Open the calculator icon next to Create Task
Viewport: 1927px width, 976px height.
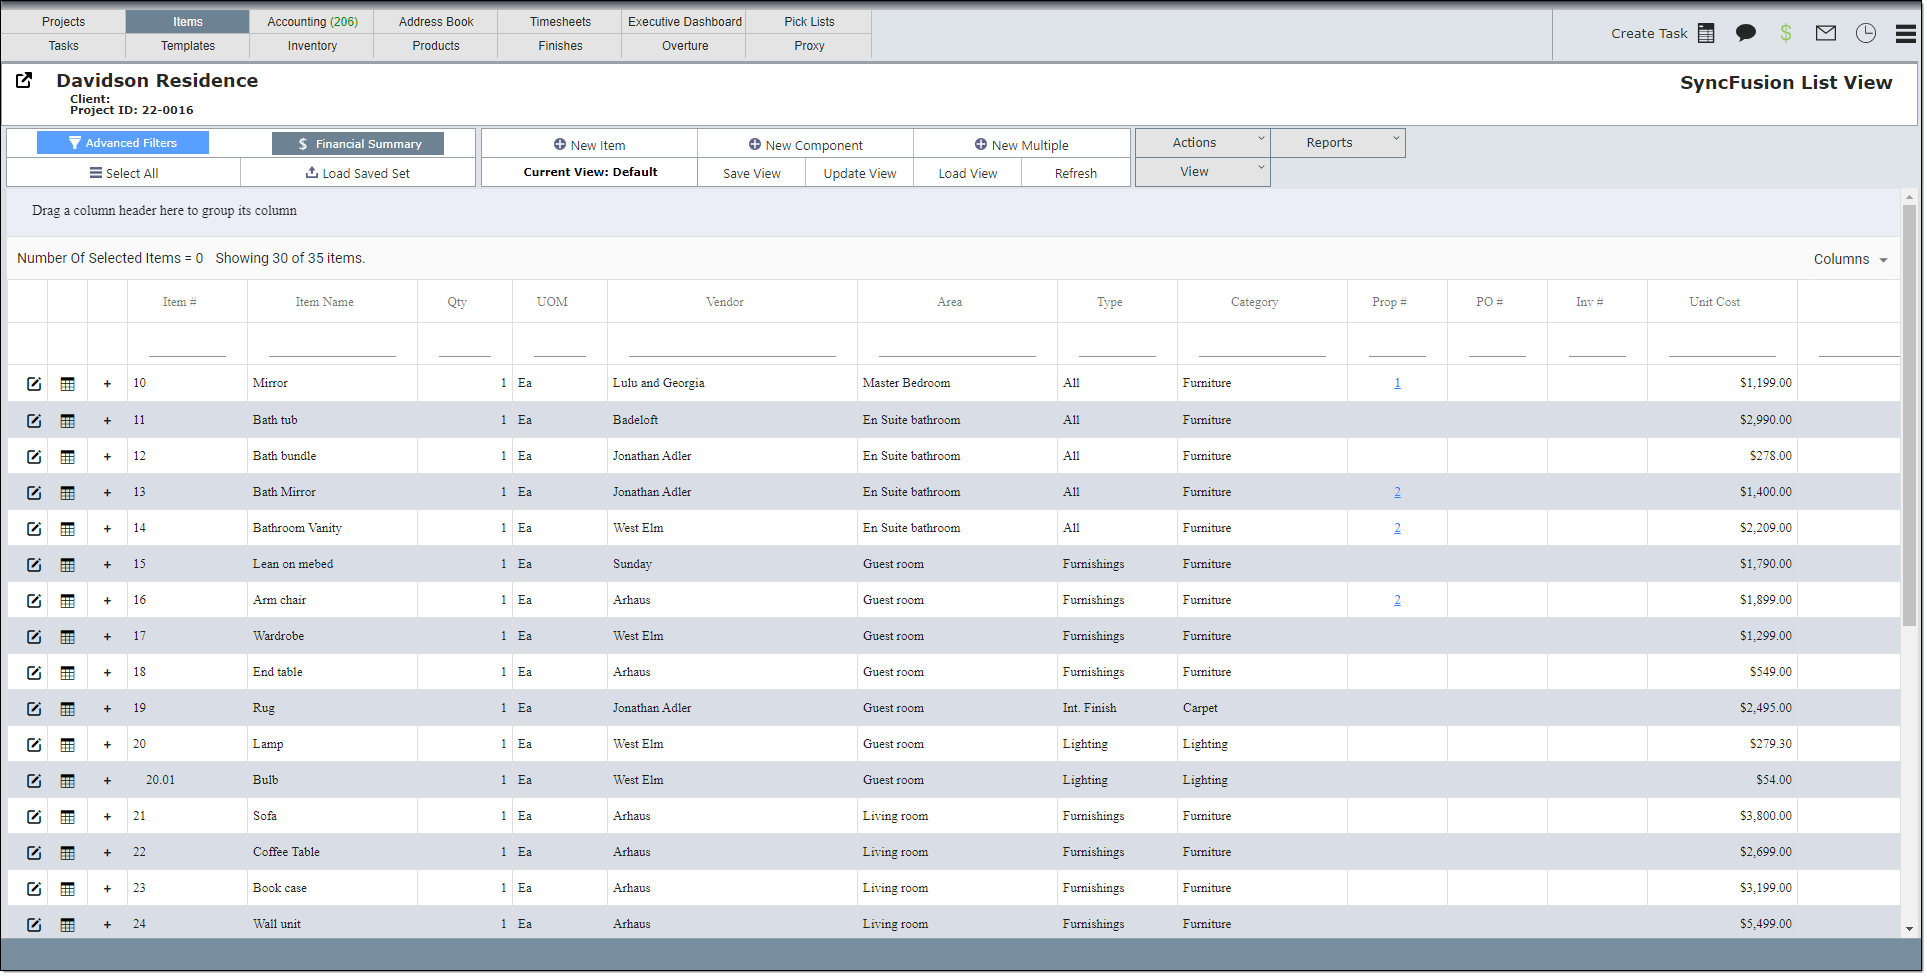pos(1706,33)
